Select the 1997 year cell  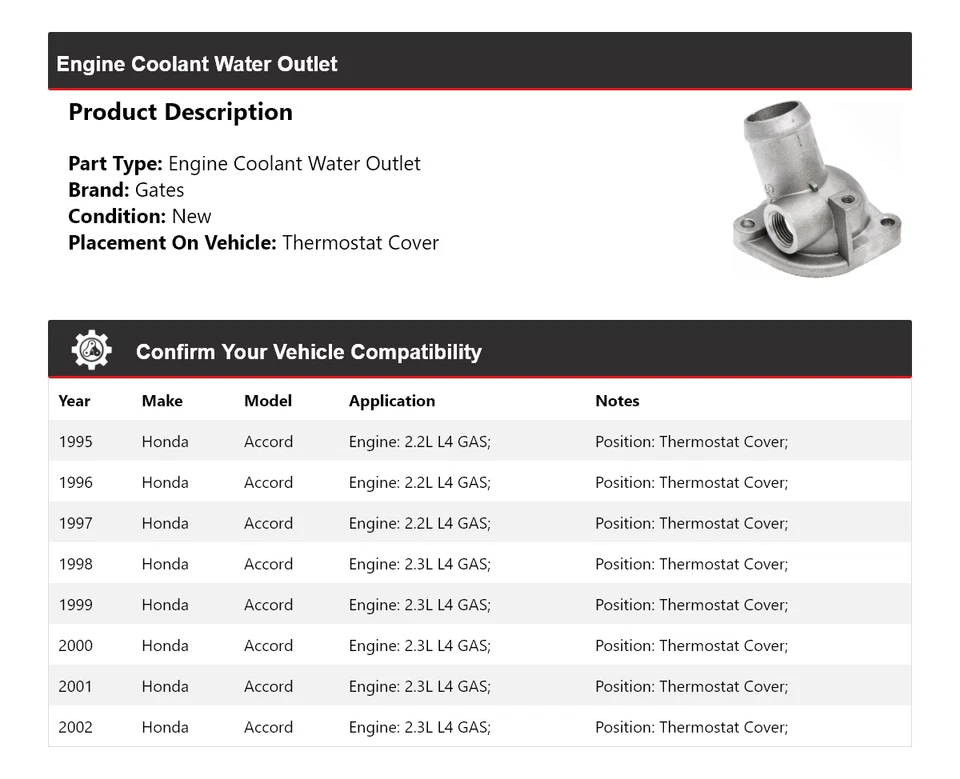click(x=75, y=523)
